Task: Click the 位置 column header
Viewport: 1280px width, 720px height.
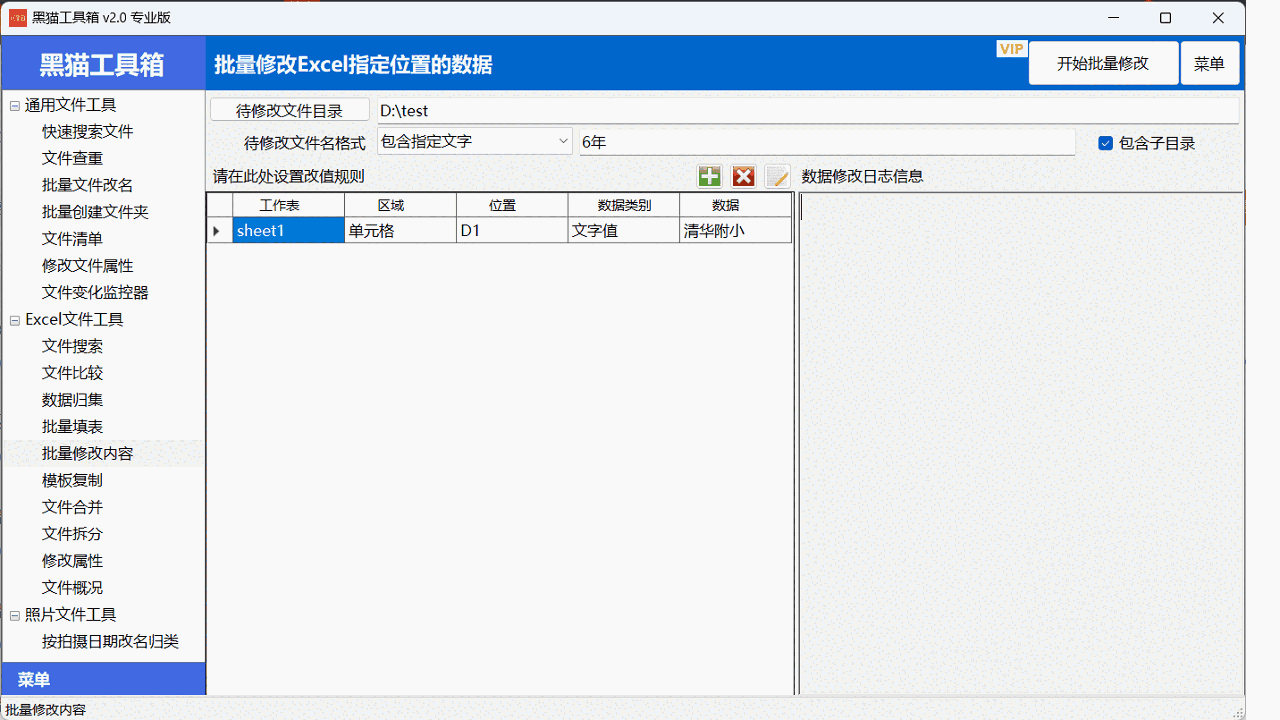Action: (513, 205)
